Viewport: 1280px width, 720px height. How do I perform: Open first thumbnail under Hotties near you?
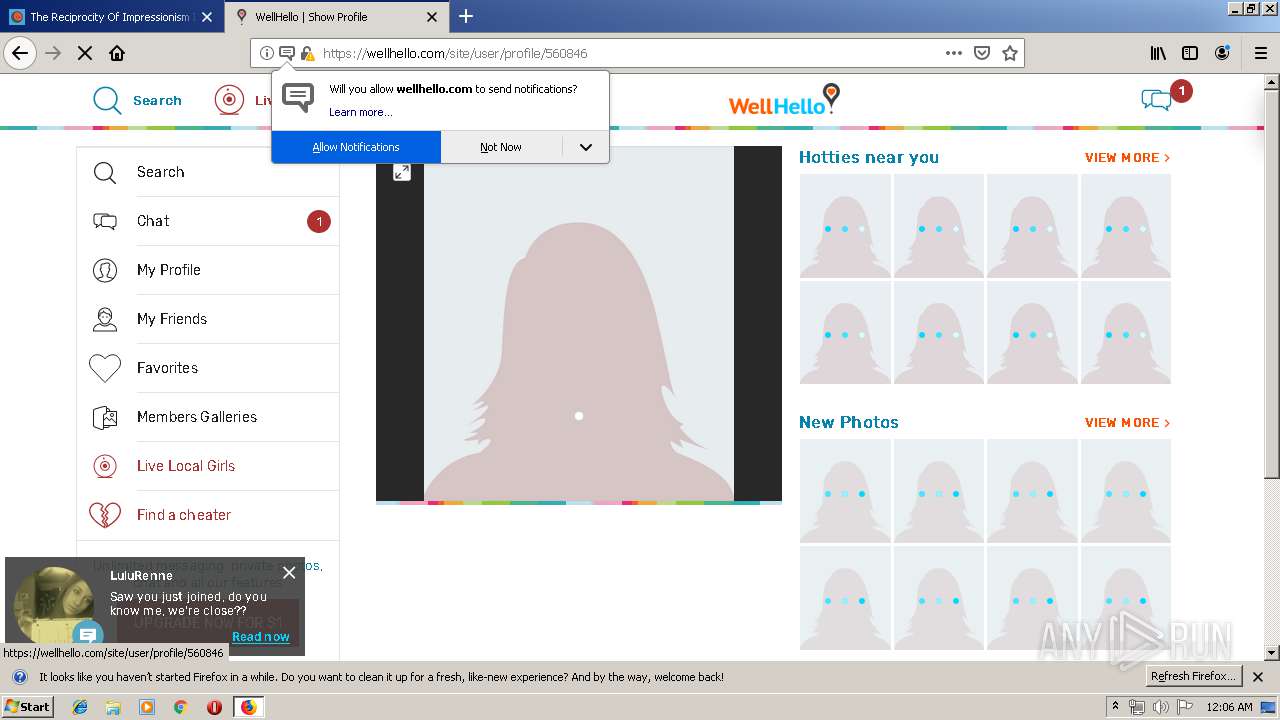845,226
